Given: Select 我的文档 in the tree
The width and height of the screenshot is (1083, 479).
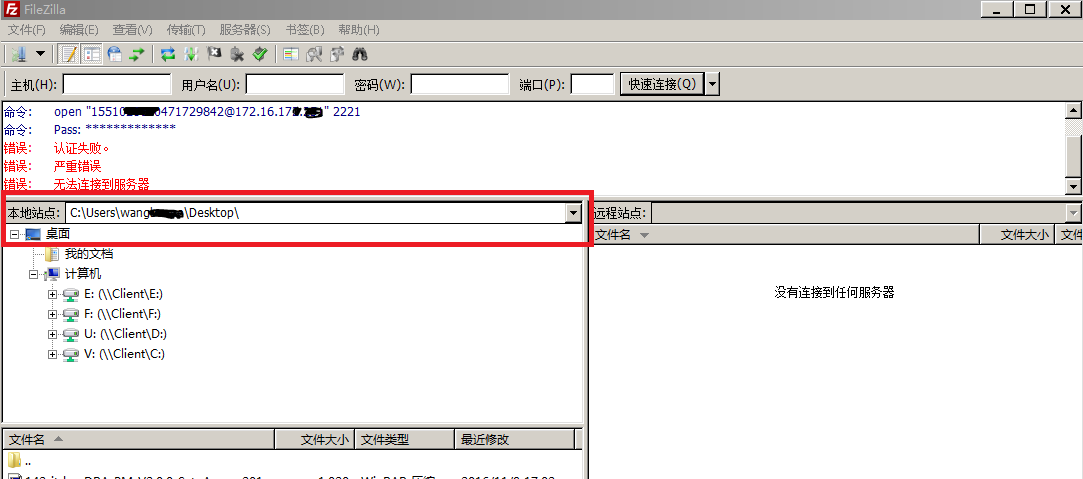Looking at the screenshot, I should [x=89, y=254].
